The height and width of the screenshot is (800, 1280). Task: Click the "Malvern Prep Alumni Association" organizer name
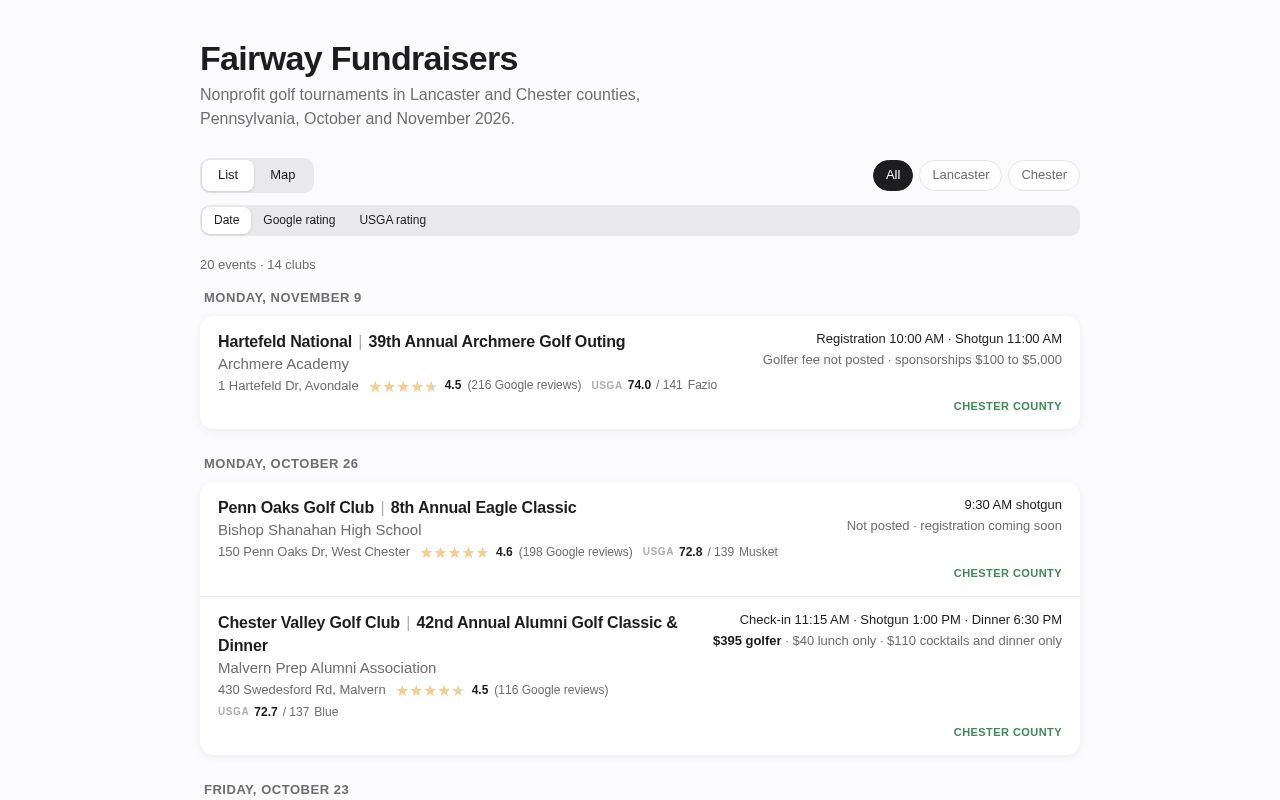click(327, 668)
